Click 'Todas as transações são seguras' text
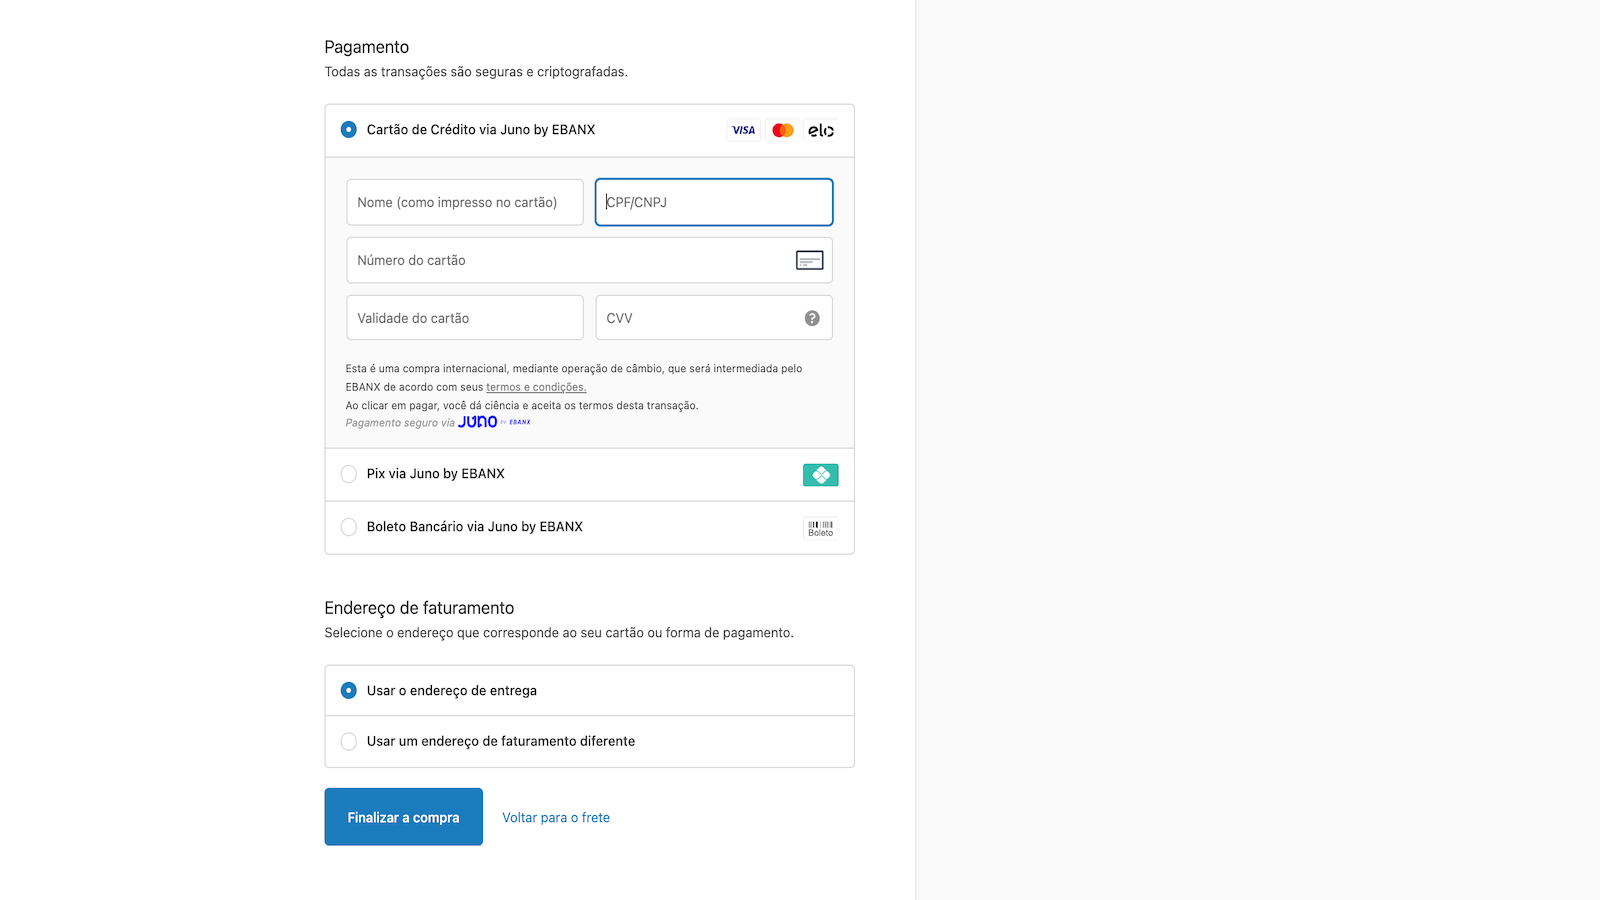The image size is (1600, 900). coord(476,72)
